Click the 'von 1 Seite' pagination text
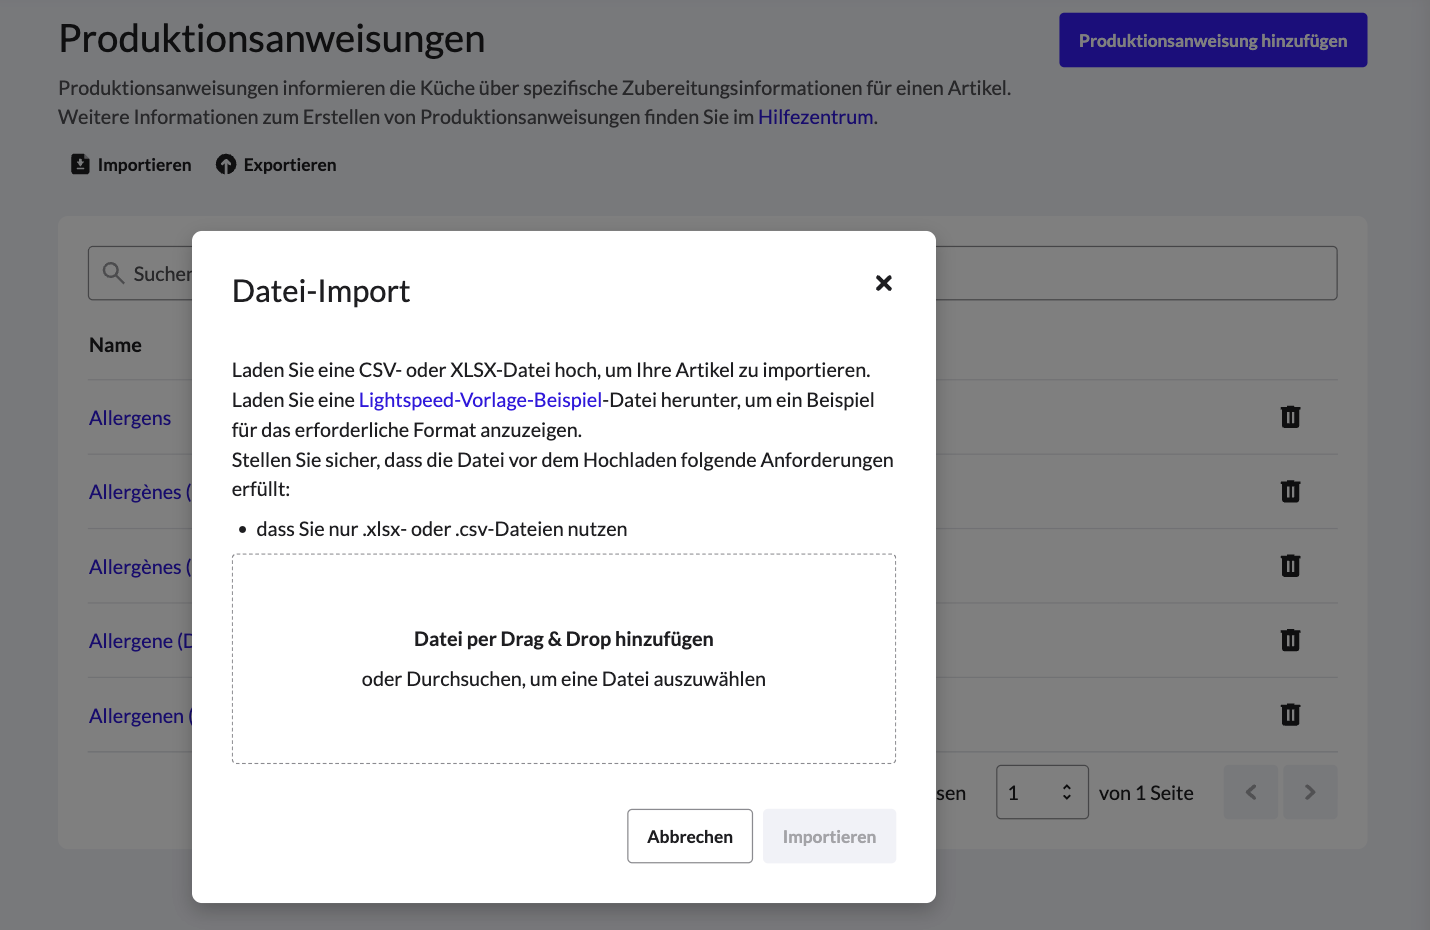Viewport: 1430px width, 930px height. (1146, 793)
